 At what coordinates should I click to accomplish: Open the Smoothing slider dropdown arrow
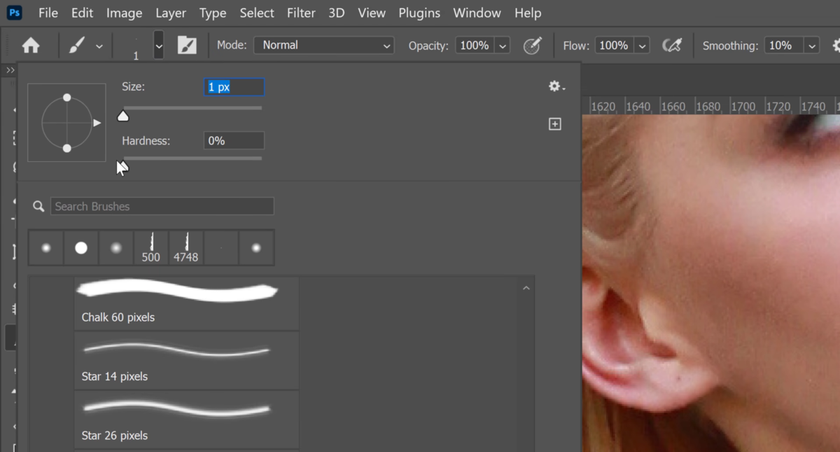812,46
